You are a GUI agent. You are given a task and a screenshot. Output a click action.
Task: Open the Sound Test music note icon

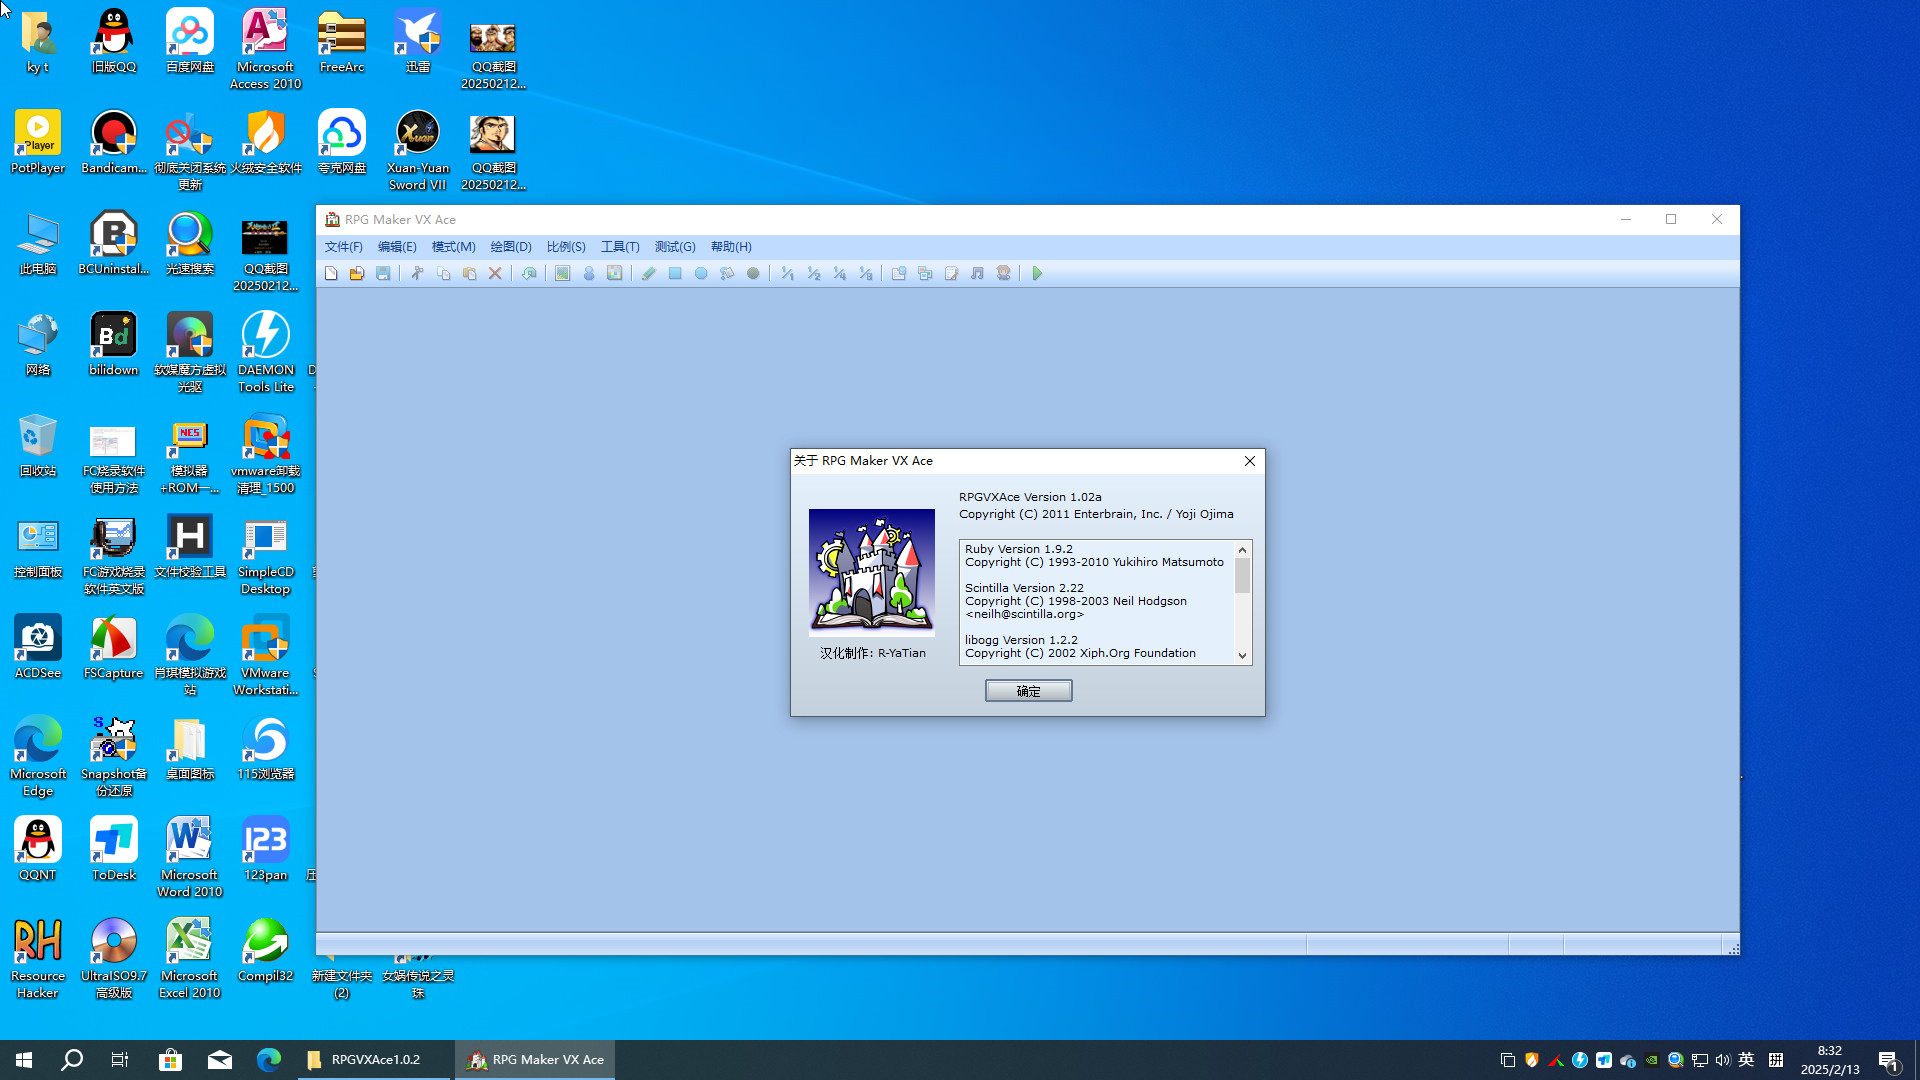(977, 273)
